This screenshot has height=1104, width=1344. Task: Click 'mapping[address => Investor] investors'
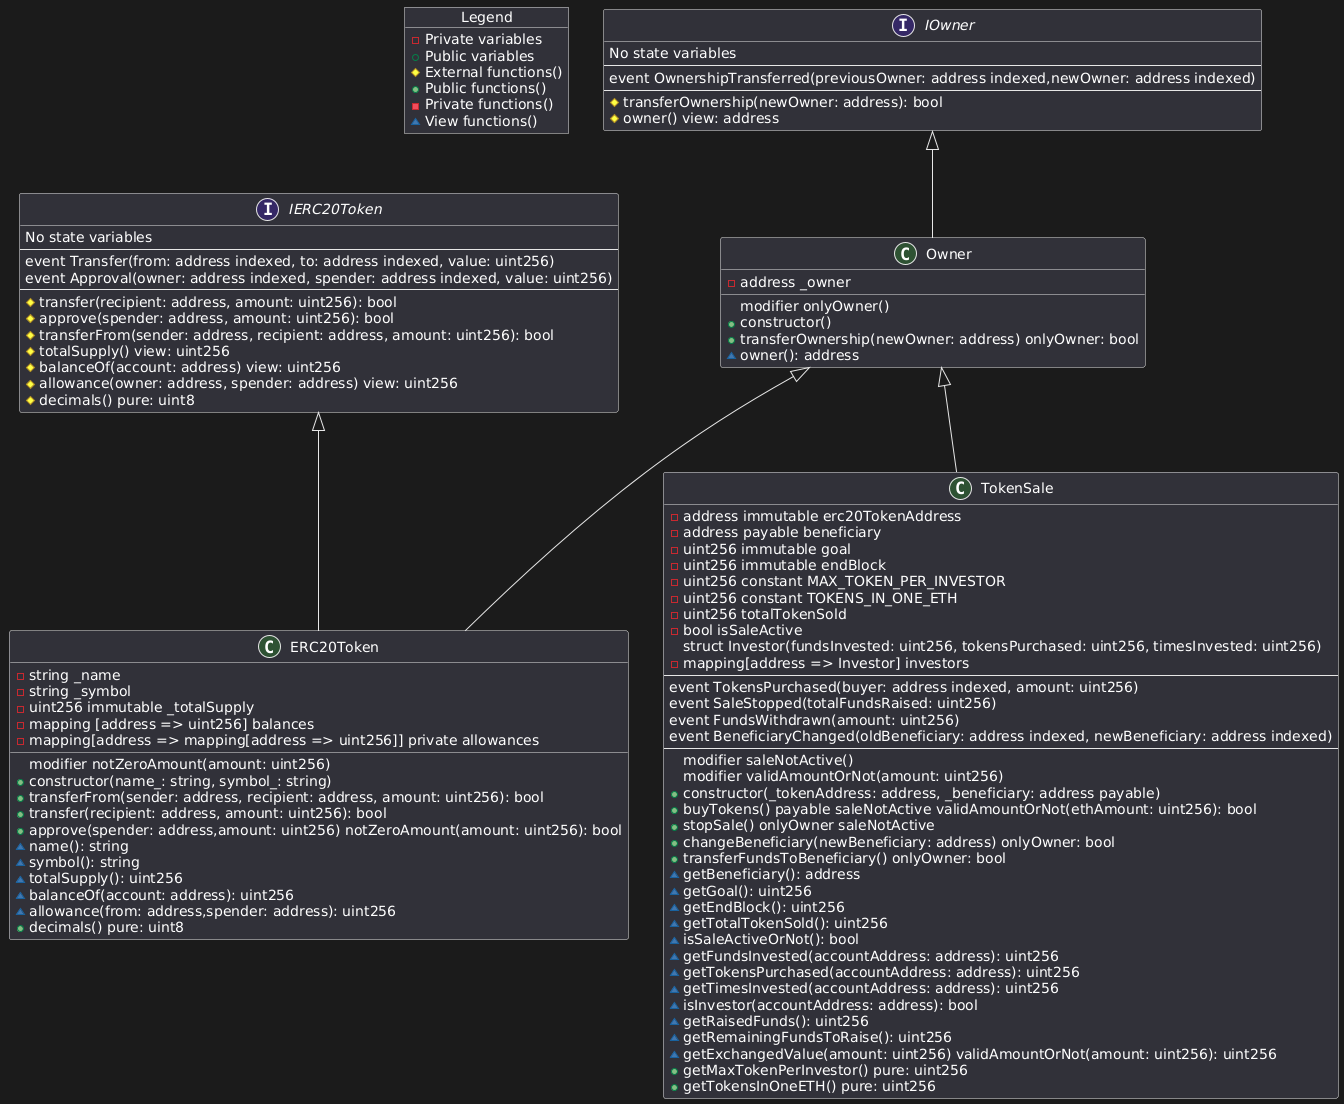[x=826, y=663]
